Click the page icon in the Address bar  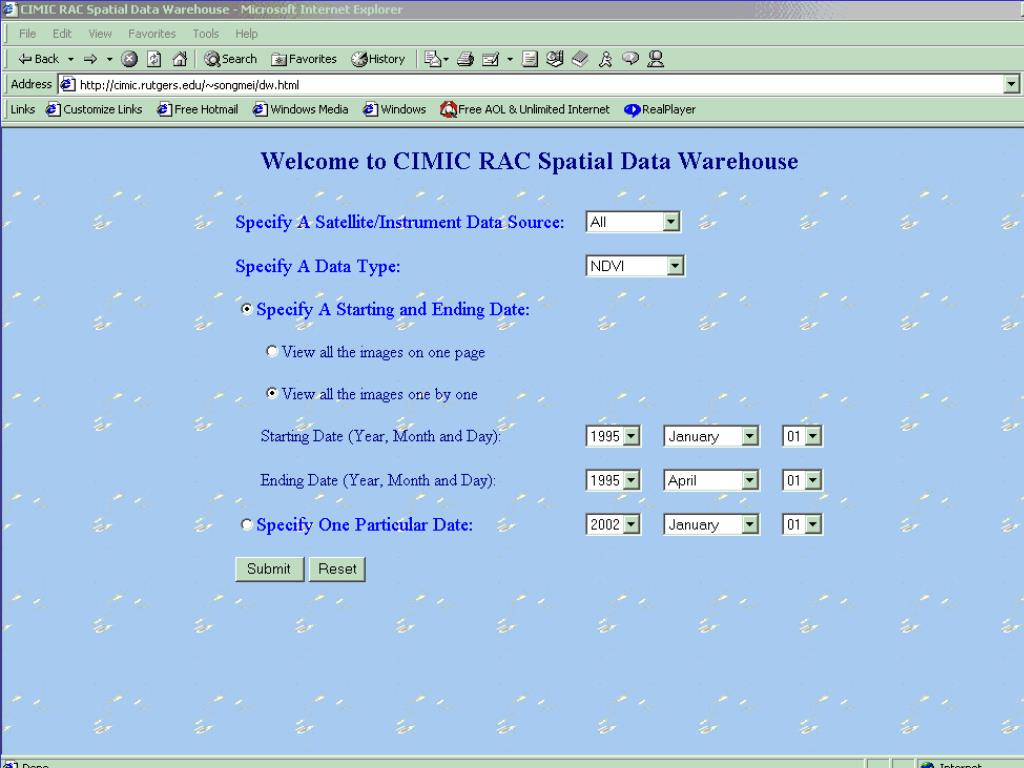point(67,85)
